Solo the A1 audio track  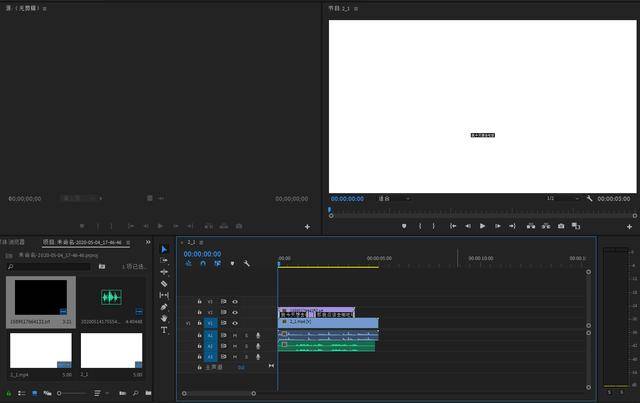coord(247,335)
